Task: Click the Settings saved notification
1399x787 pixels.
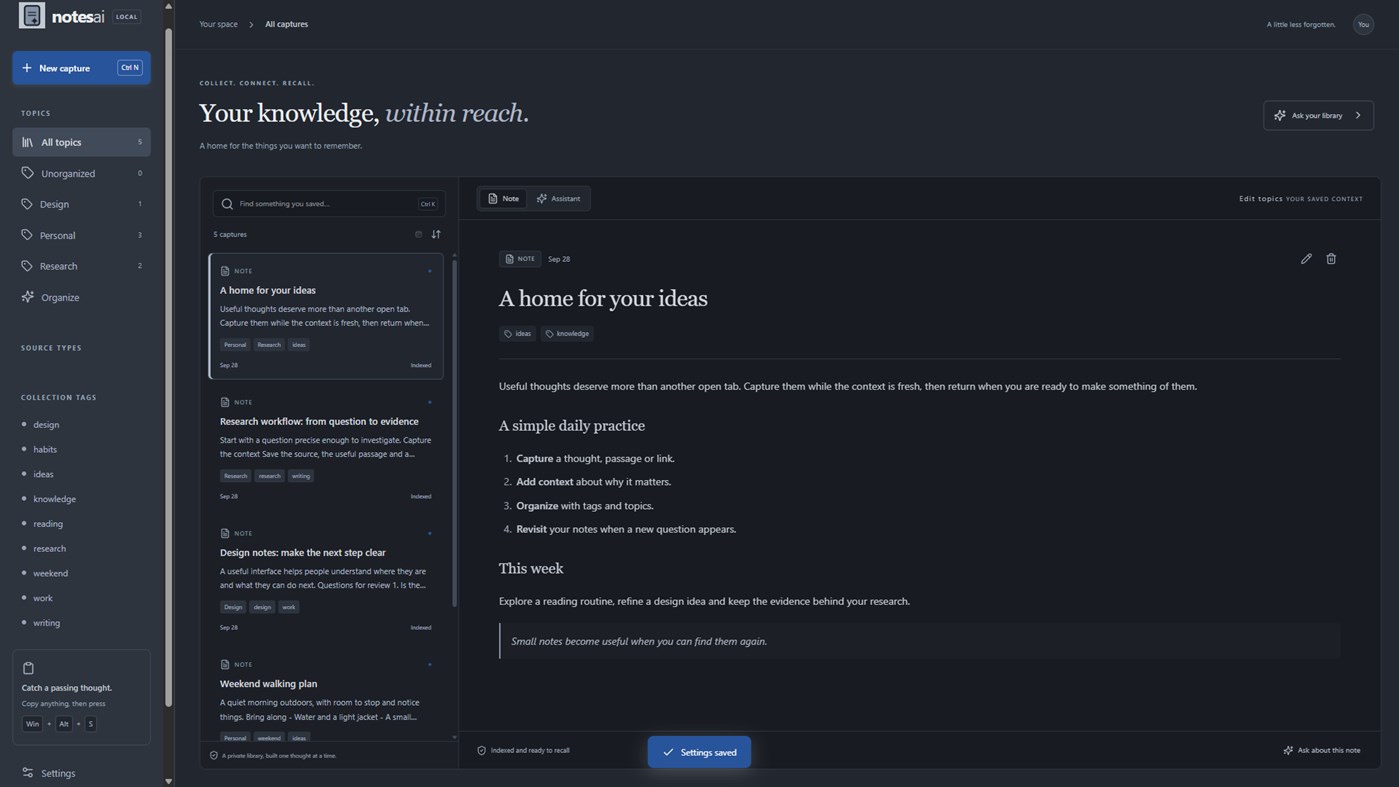Action: point(699,752)
